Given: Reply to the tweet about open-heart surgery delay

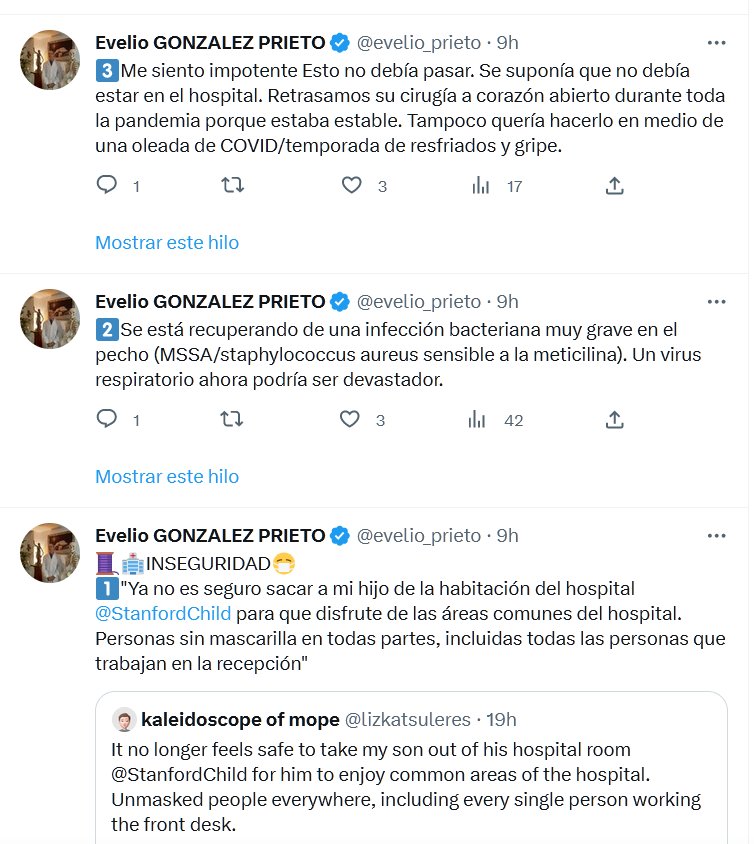Looking at the screenshot, I should [x=107, y=186].
